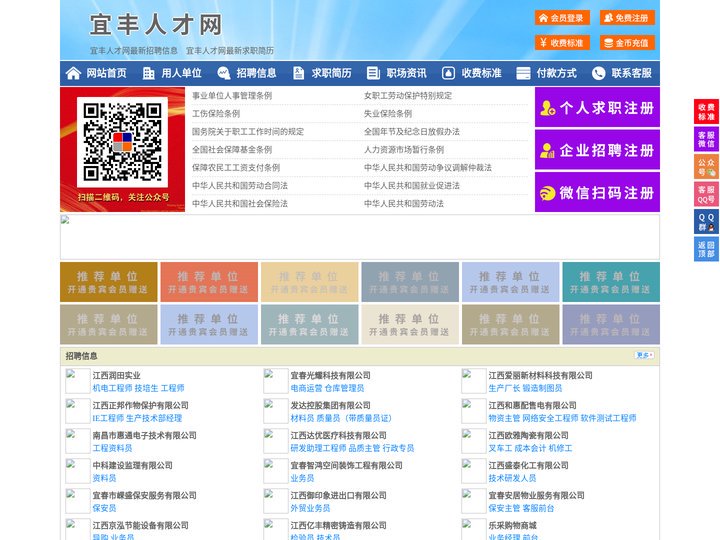Click the orange 公众号 side widget
This screenshot has width=720, height=540.
706,167
